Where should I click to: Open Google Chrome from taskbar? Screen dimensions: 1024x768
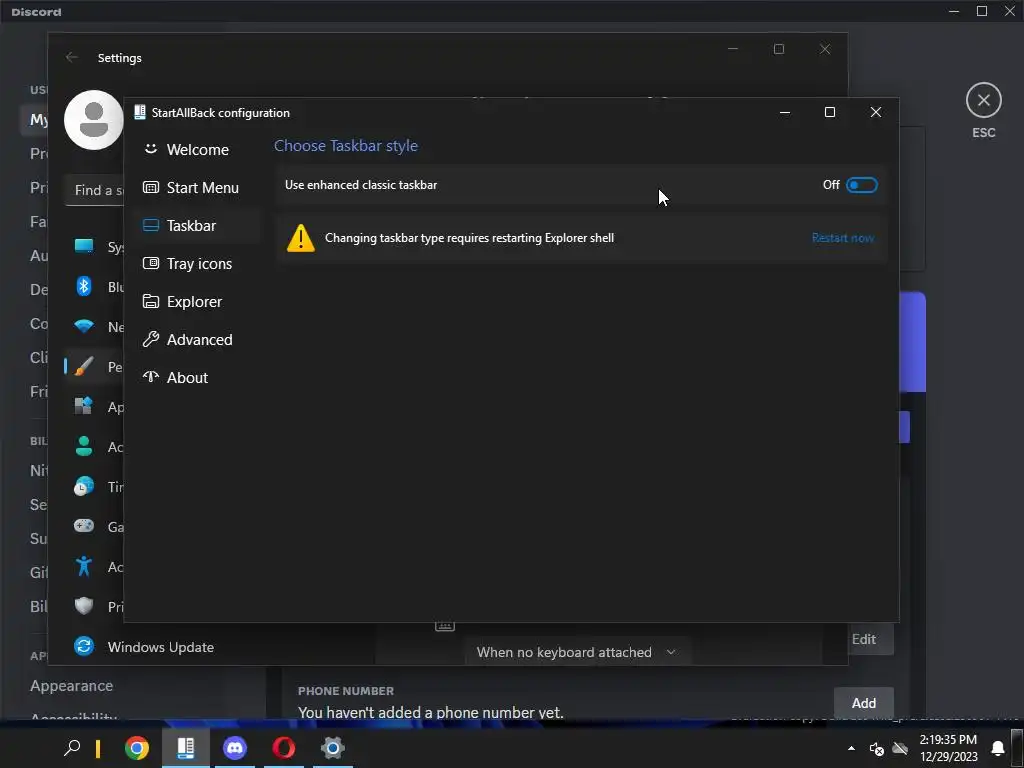tap(136, 748)
